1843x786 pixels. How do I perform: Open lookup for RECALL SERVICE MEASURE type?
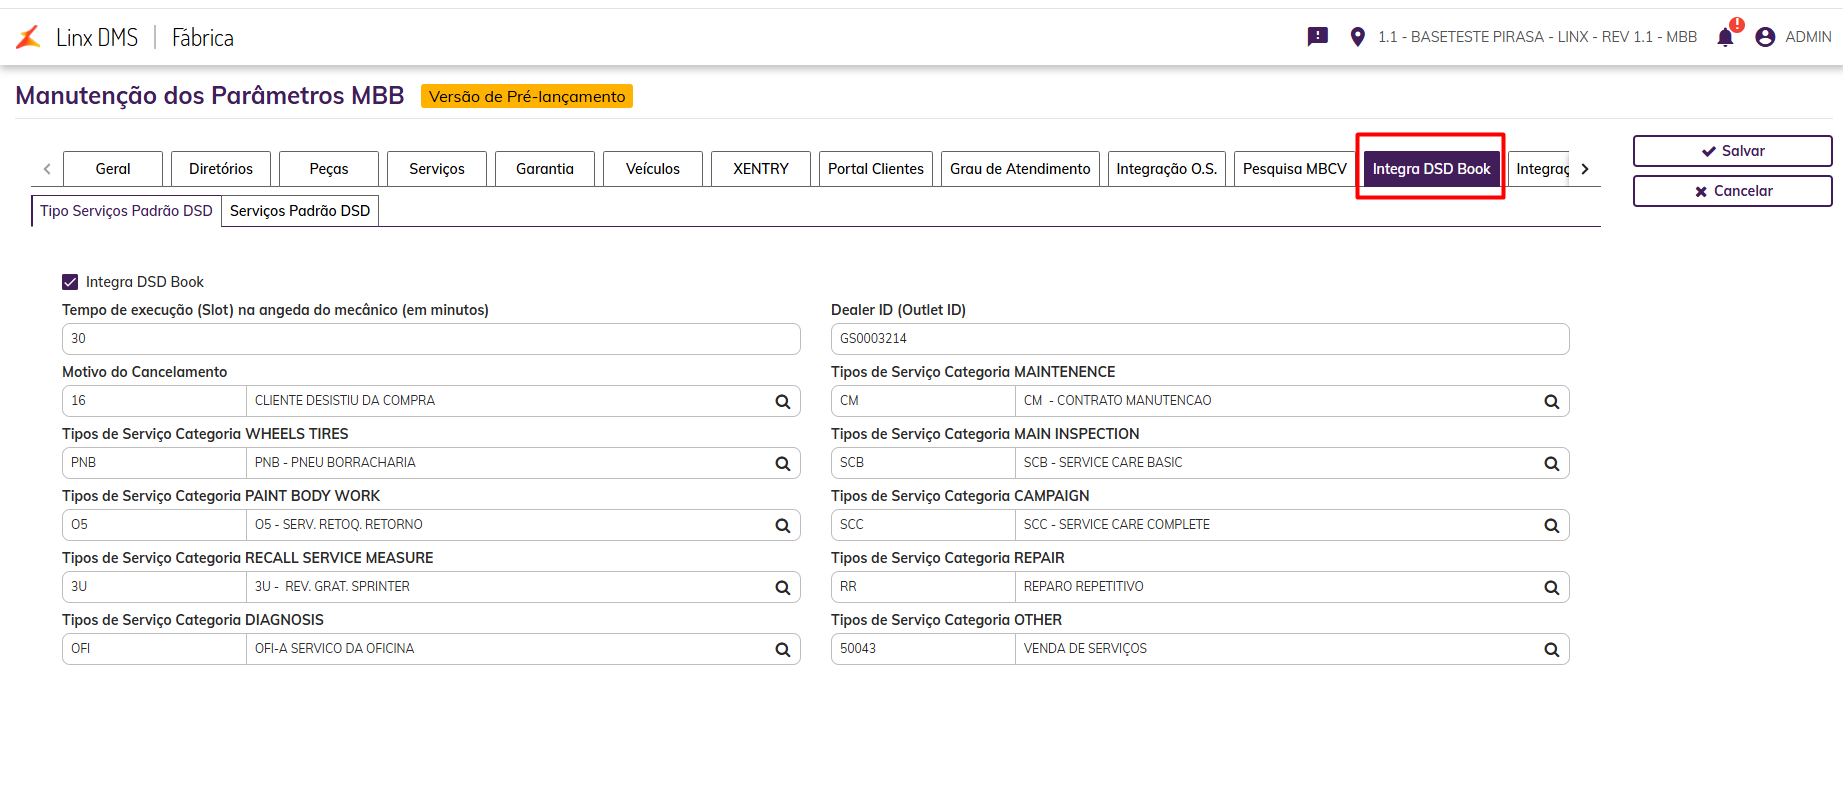point(783,587)
